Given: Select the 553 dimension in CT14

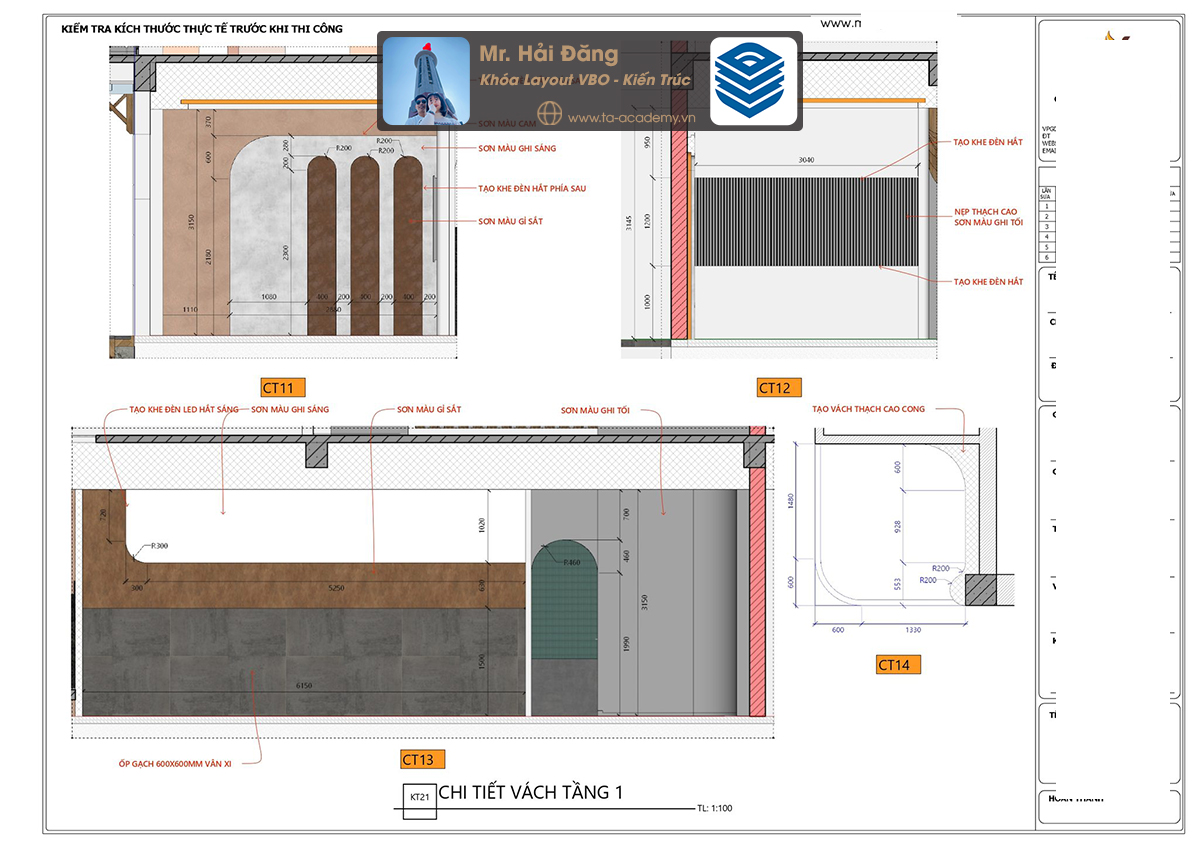Looking at the screenshot, I should [898, 582].
